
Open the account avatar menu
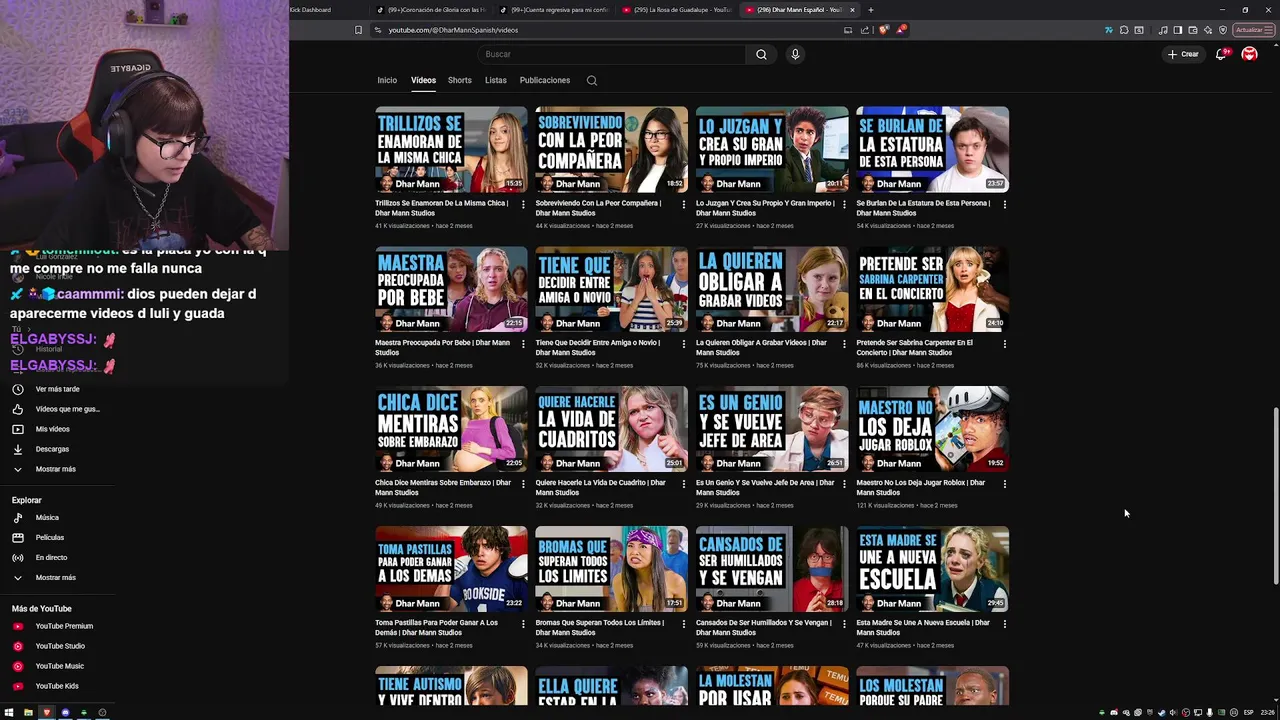pyautogui.click(x=1249, y=54)
